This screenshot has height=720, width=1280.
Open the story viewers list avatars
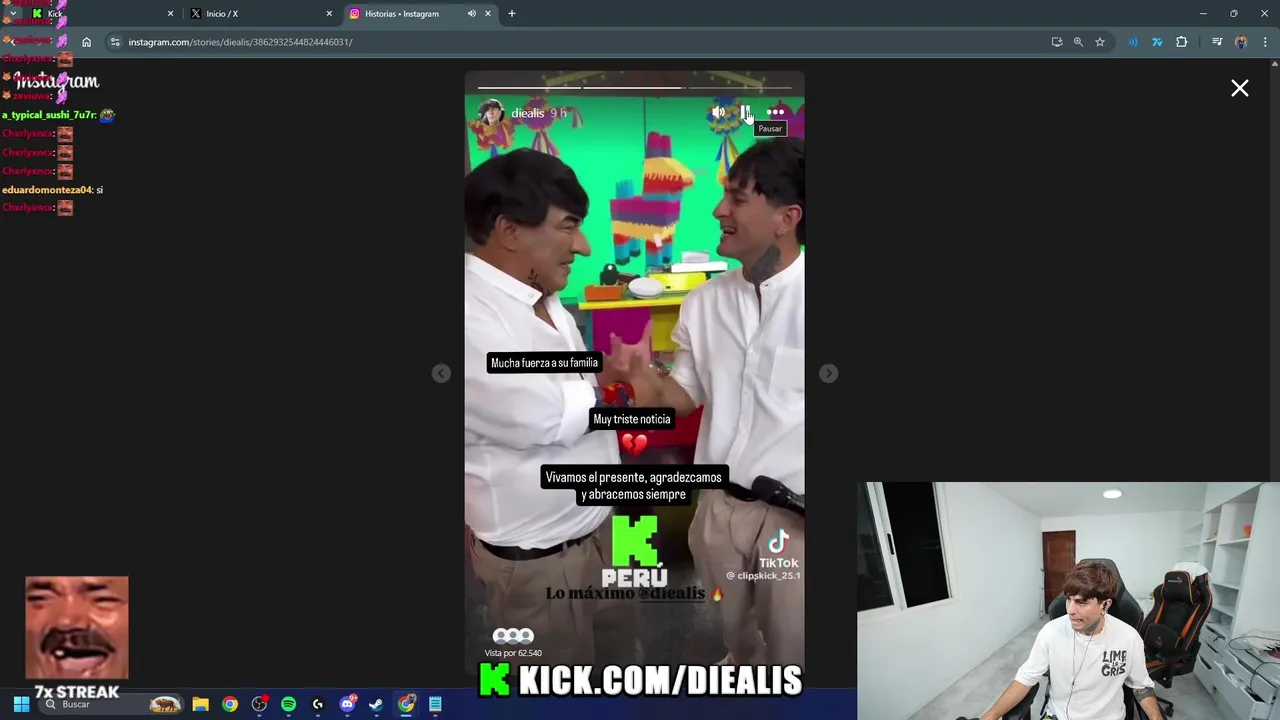(513, 636)
